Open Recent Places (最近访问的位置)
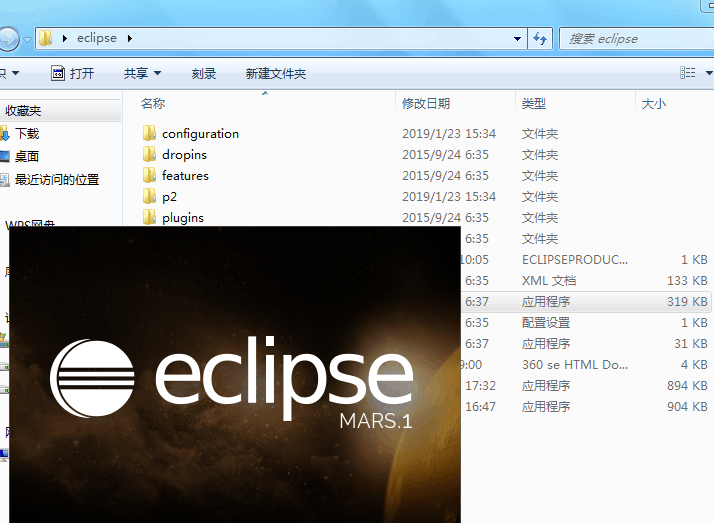714x523 pixels. click(57, 179)
